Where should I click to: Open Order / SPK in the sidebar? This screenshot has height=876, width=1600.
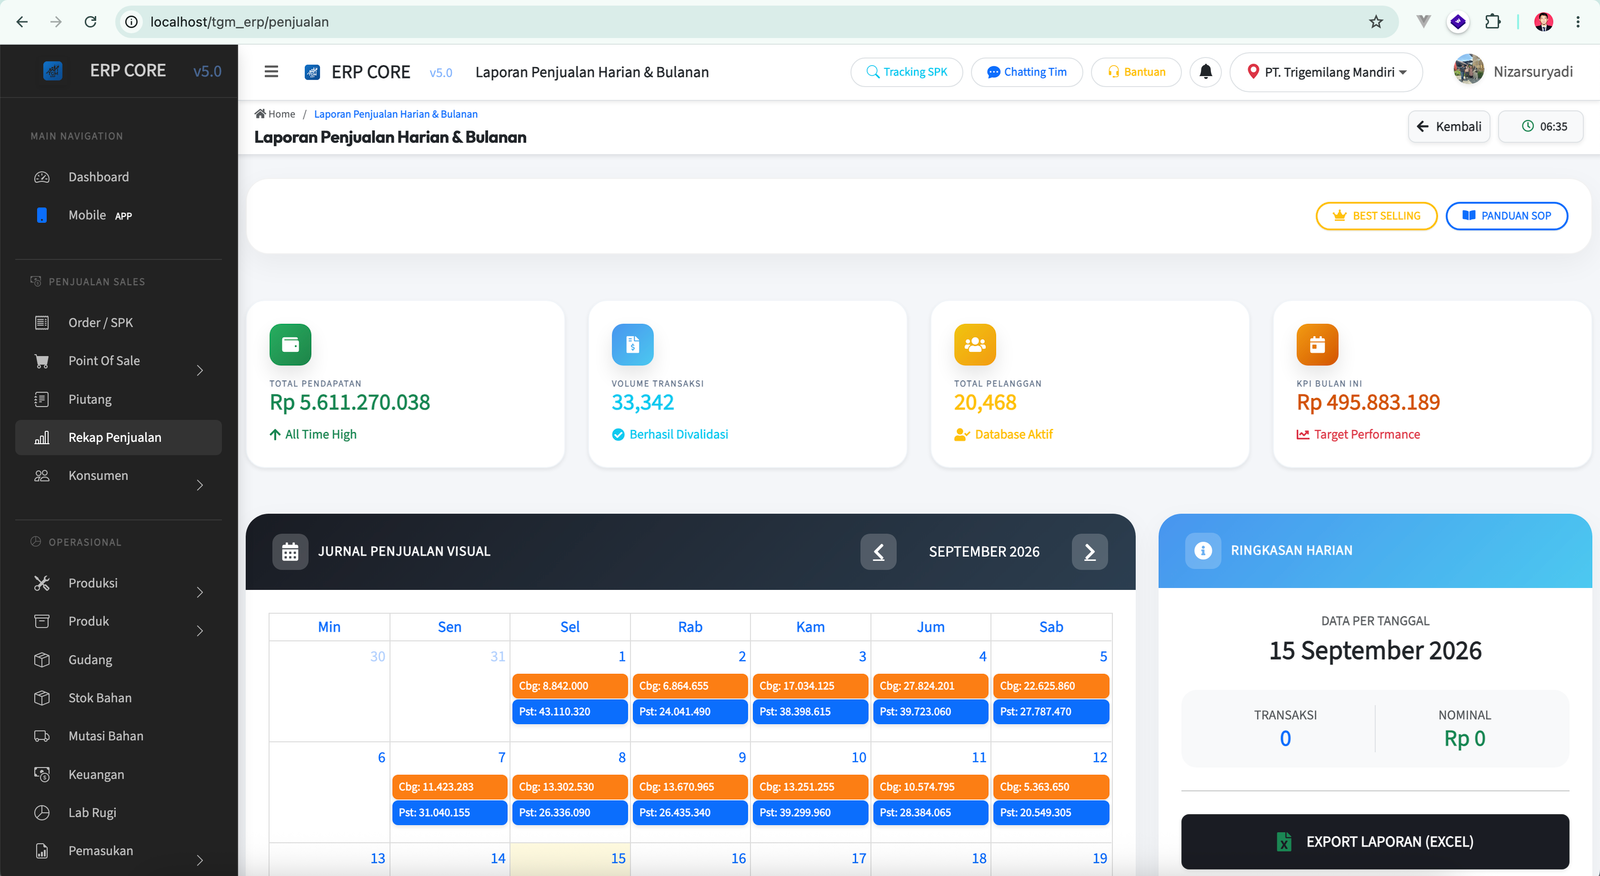click(x=118, y=323)
